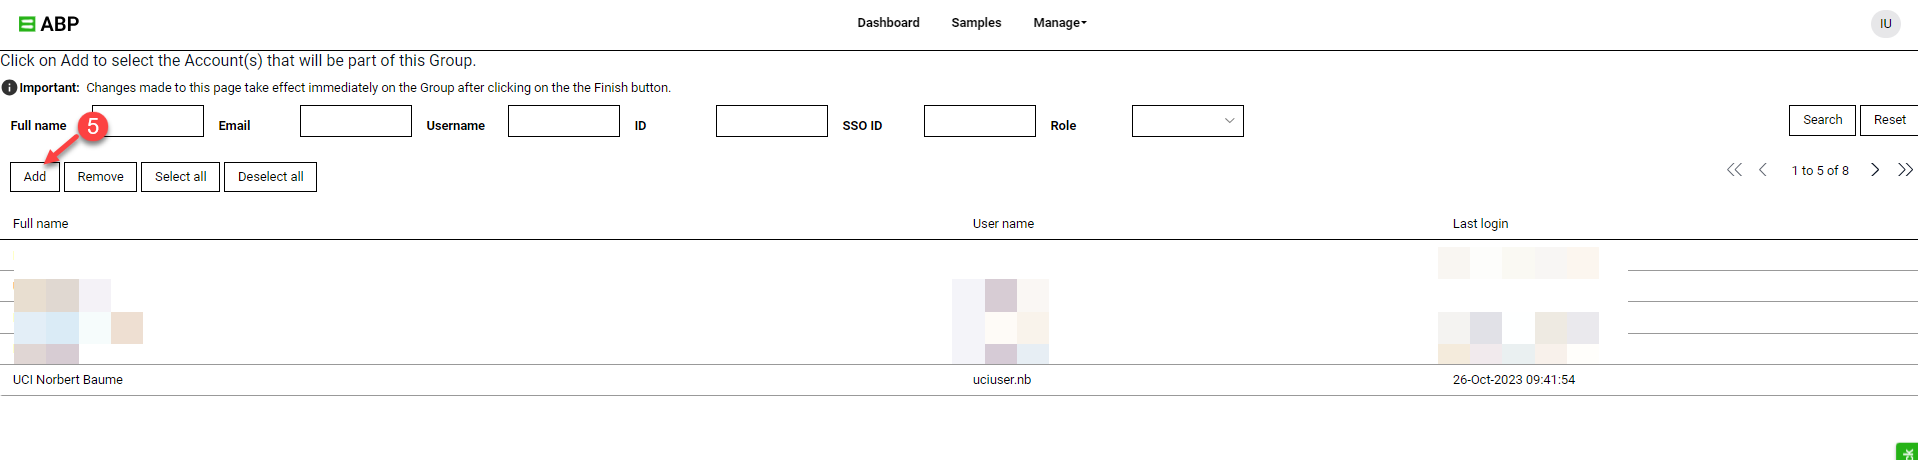Click the Search button

point(1822,120)
